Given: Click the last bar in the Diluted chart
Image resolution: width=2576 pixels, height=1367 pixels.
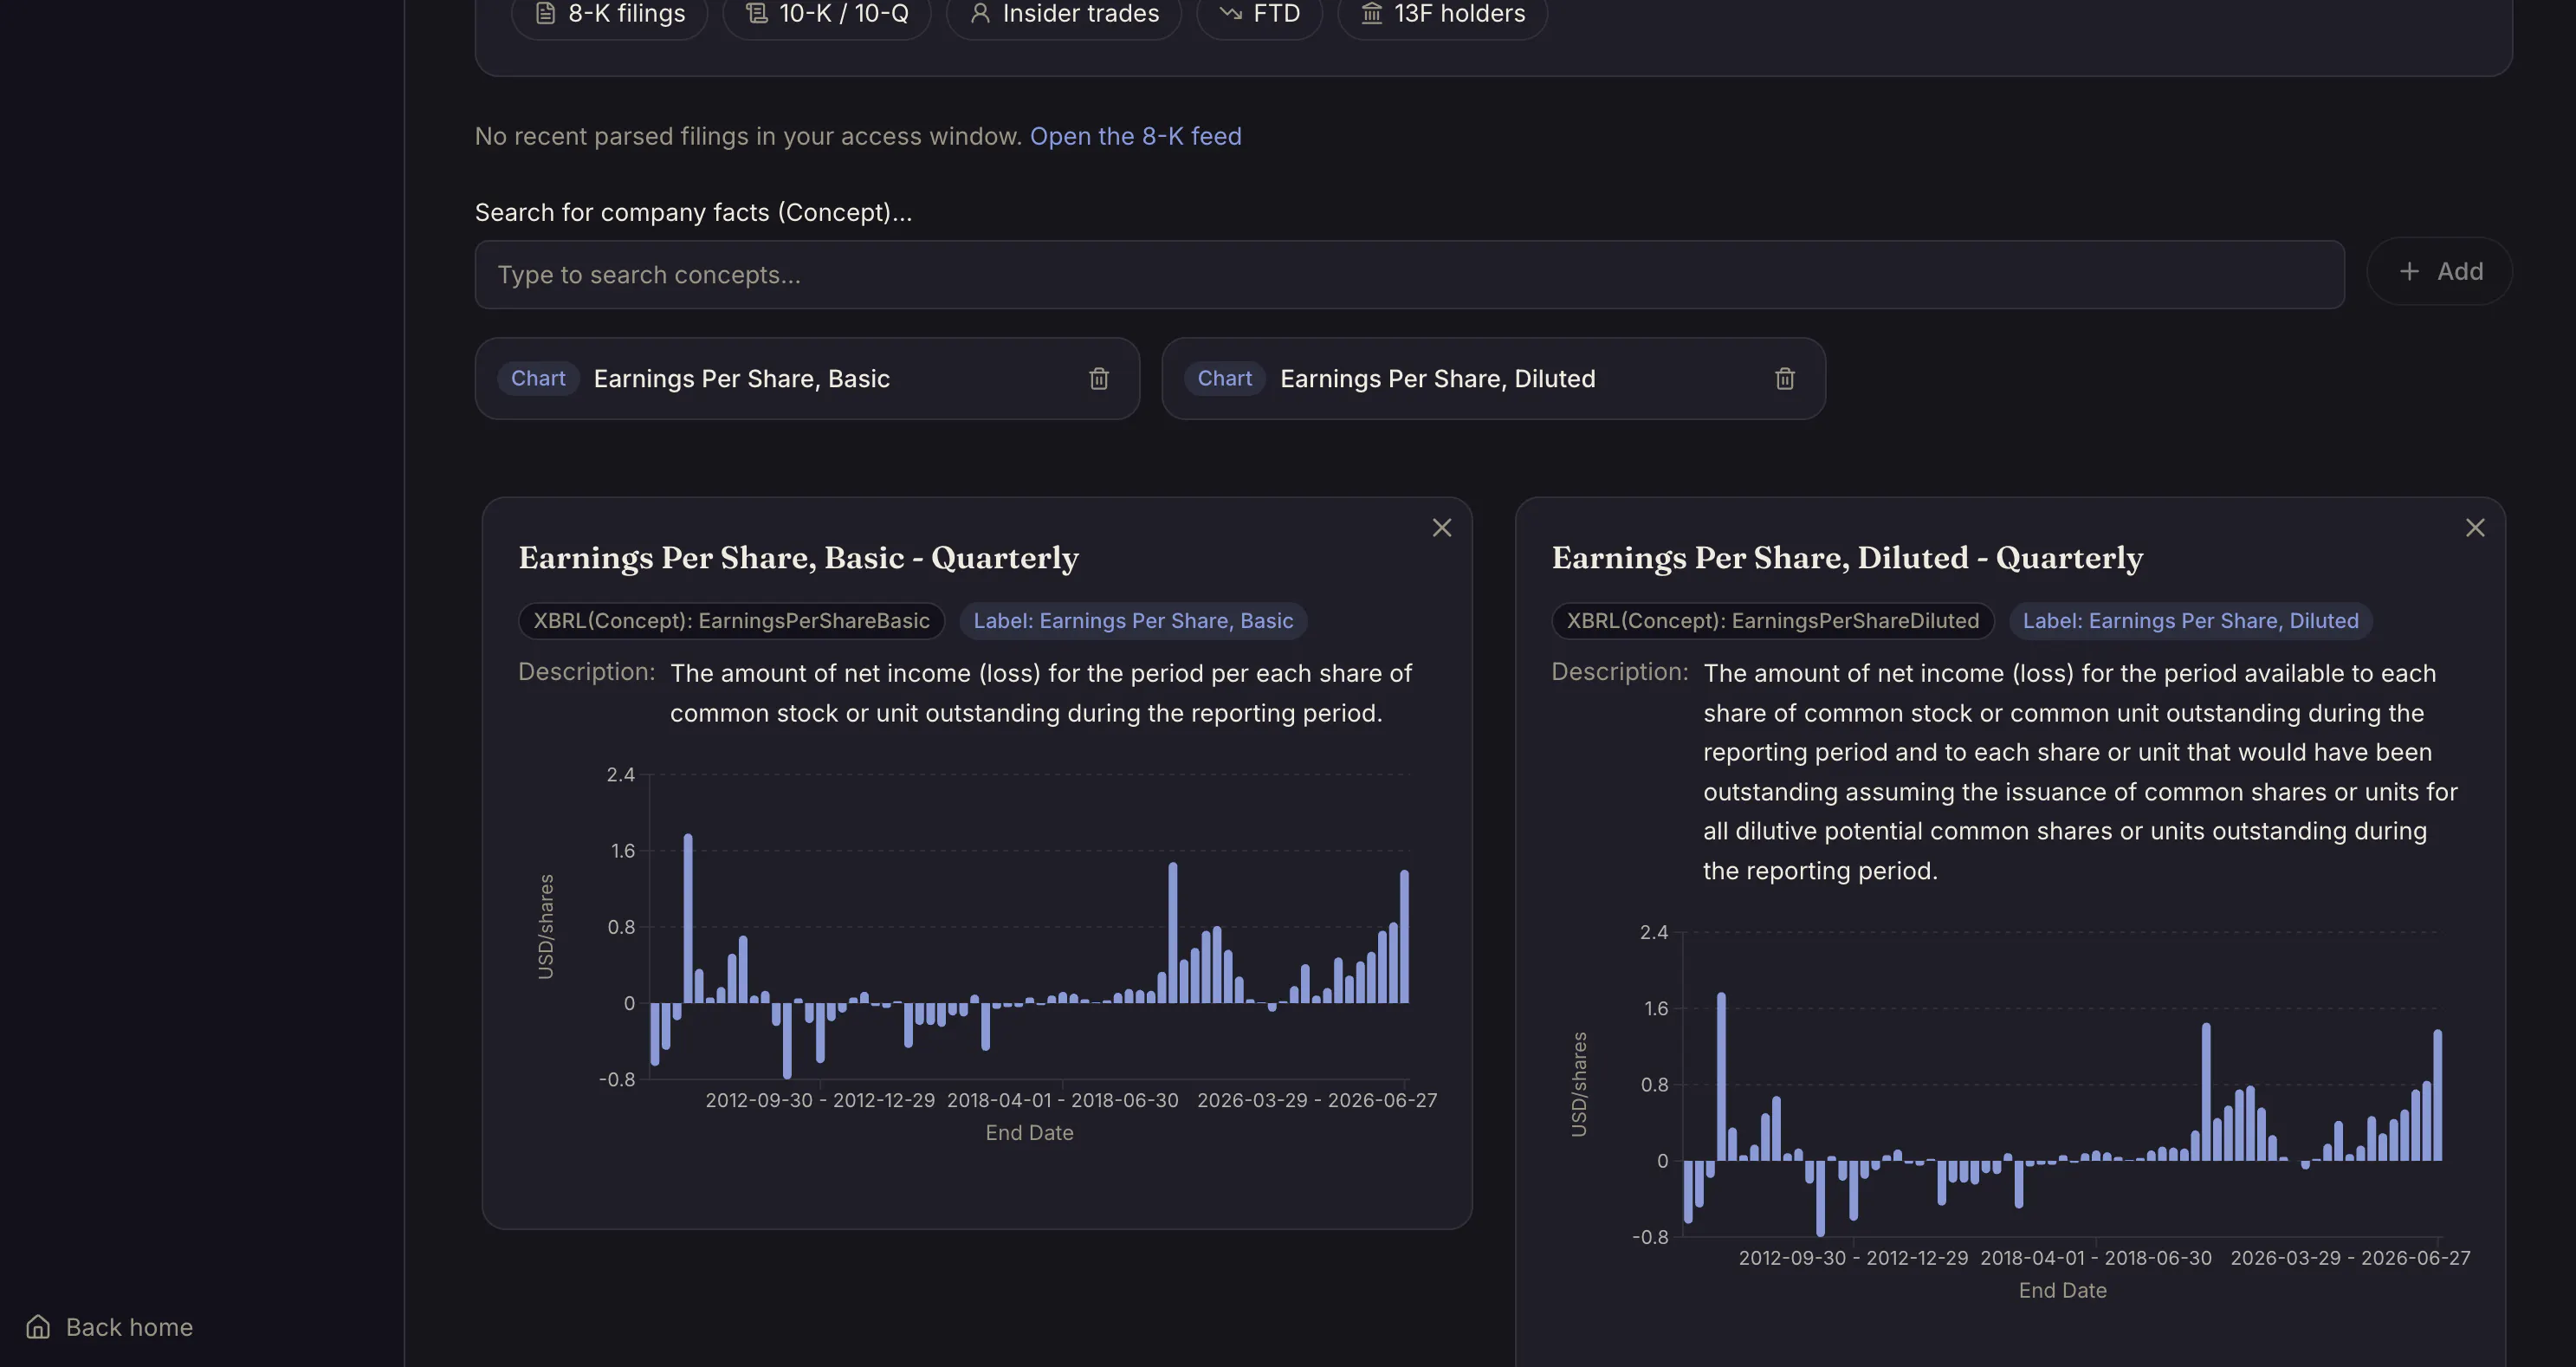Looking at the screenshot, I should [2438, 1095].
